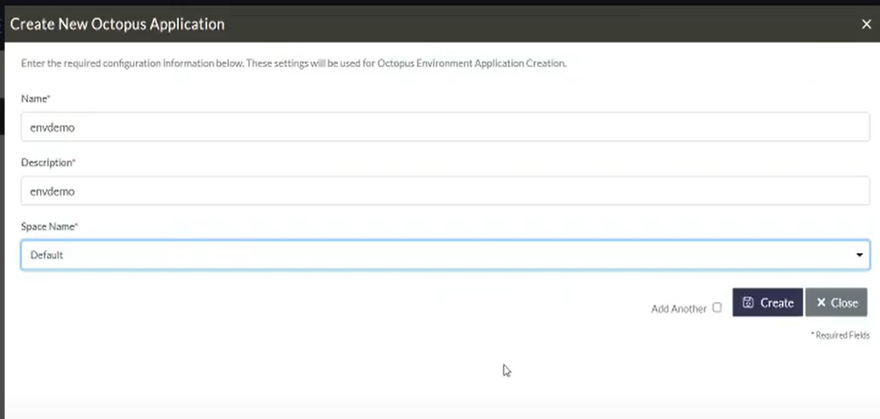This screenshot has width=880, height=419.
Task: Click the Description input field
Action: point(445,191)
